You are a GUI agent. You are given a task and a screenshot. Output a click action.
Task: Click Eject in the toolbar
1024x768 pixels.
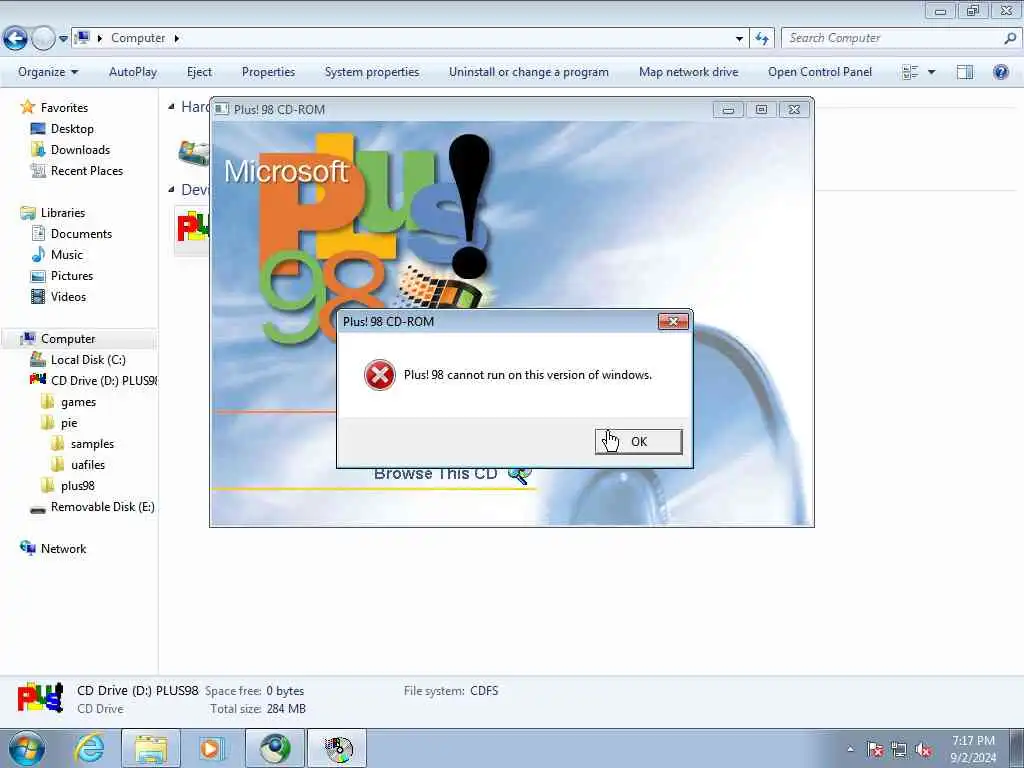tap(199, 72)
